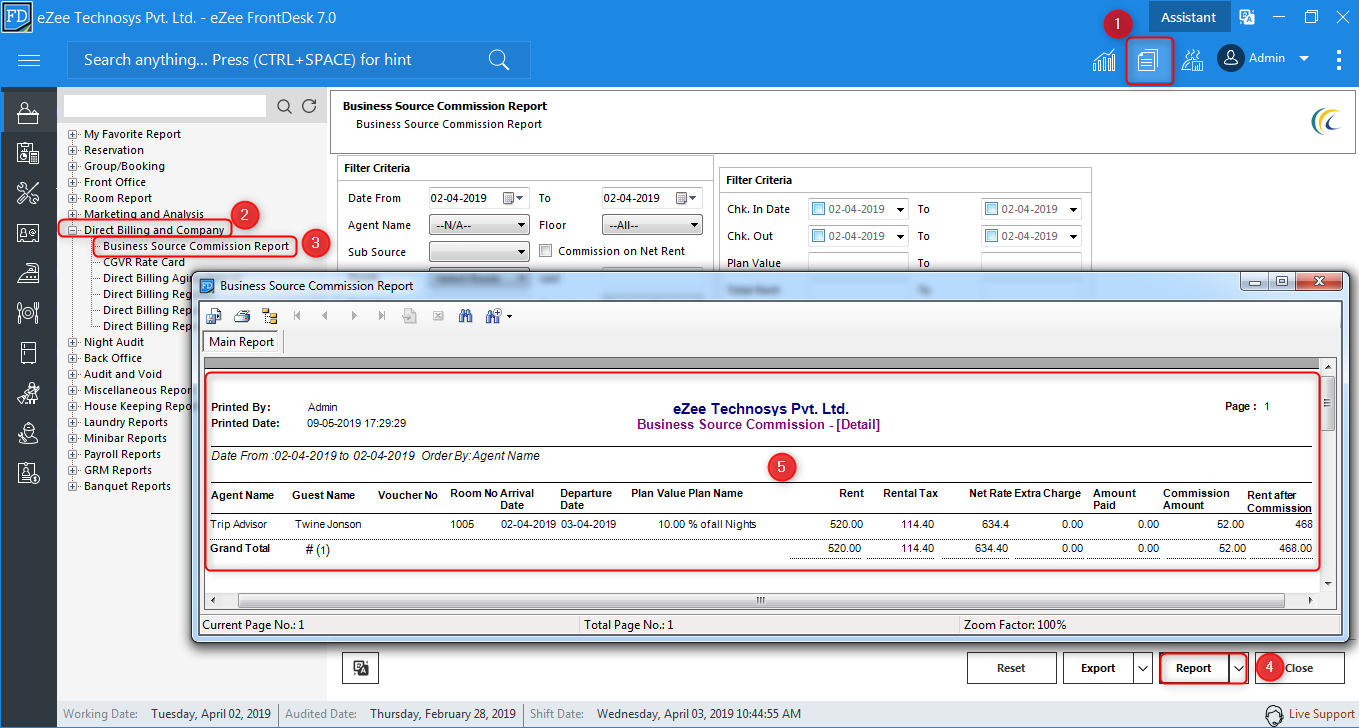Open the housekeeping cleaner sidebar icon

(28, 393)
